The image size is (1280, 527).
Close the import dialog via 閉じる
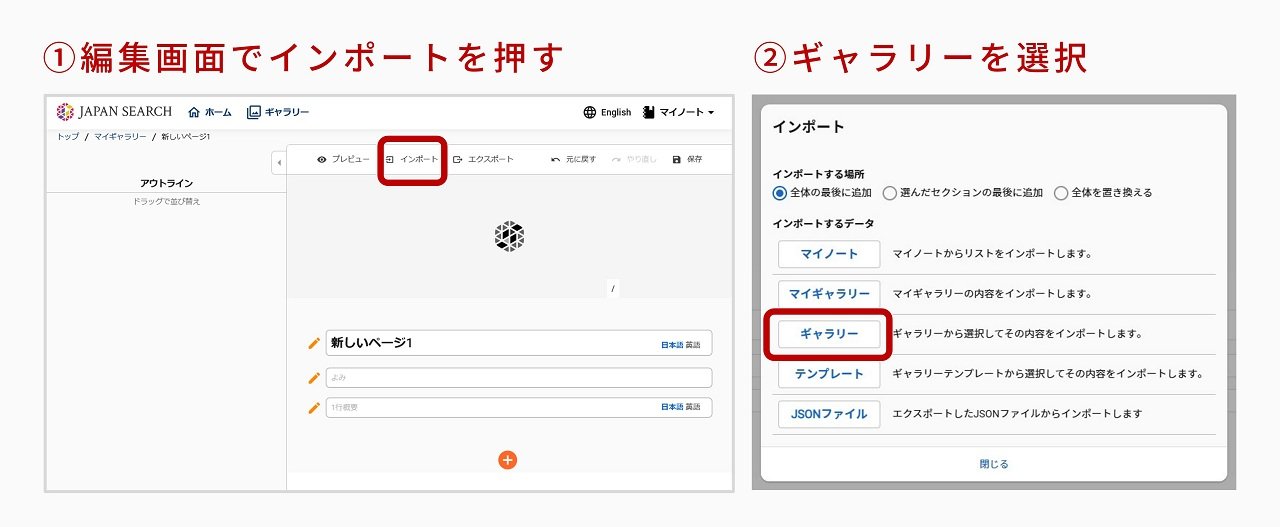point(993,464)
